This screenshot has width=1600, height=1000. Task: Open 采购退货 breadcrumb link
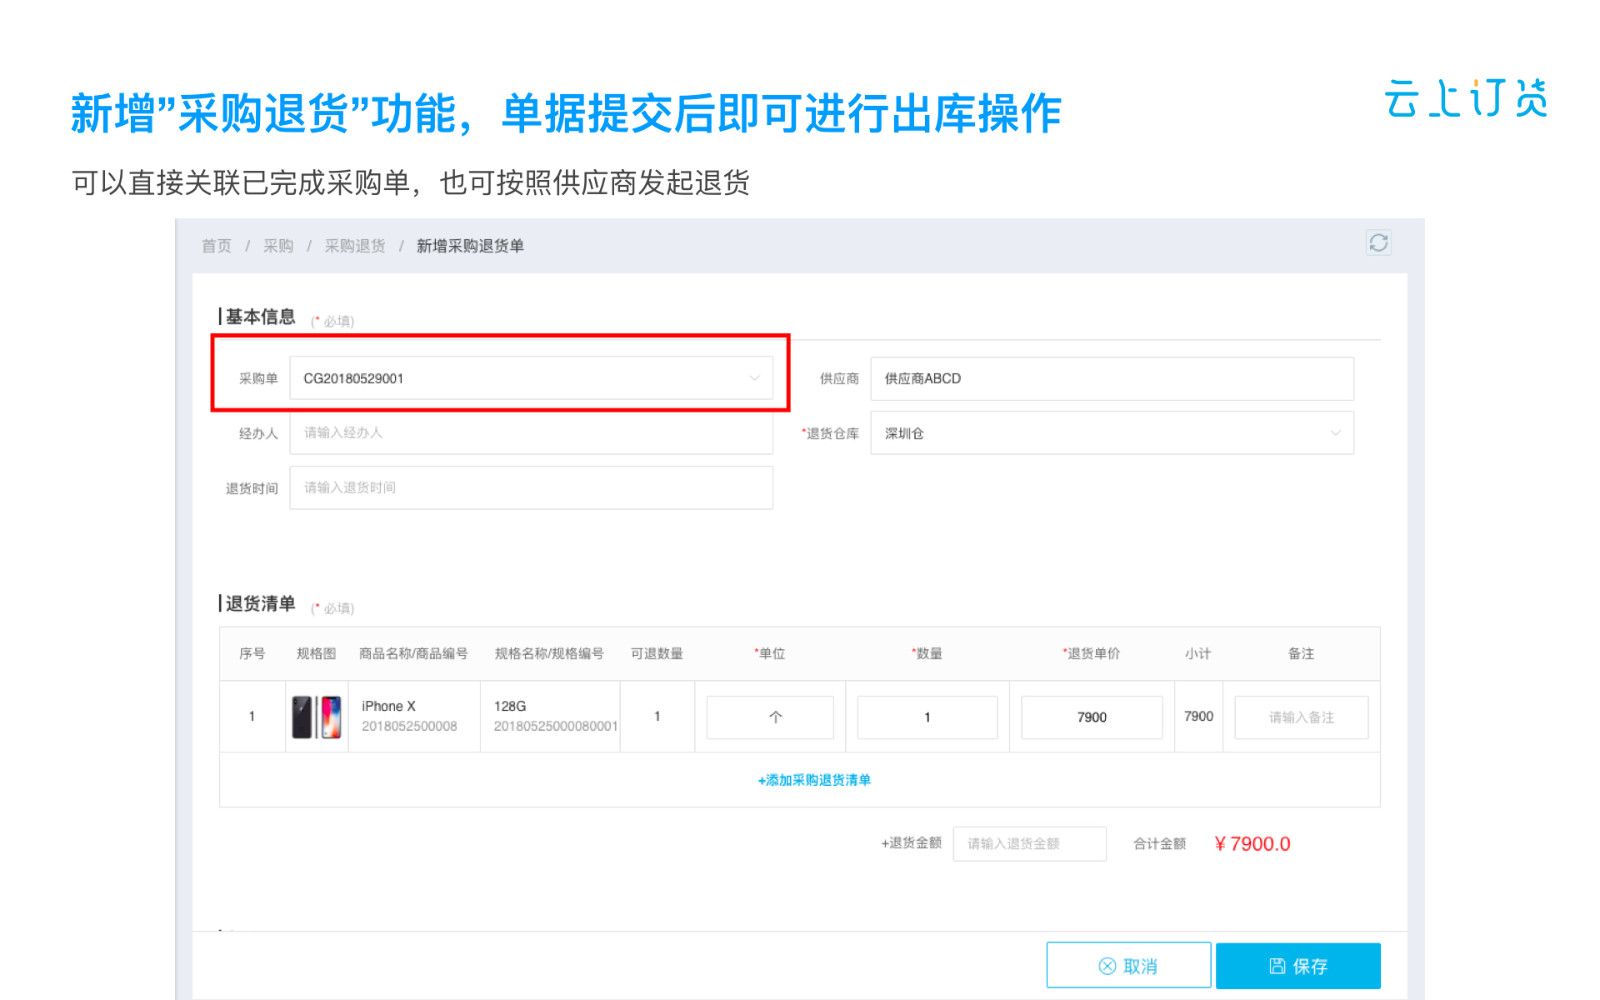(355, 246)
